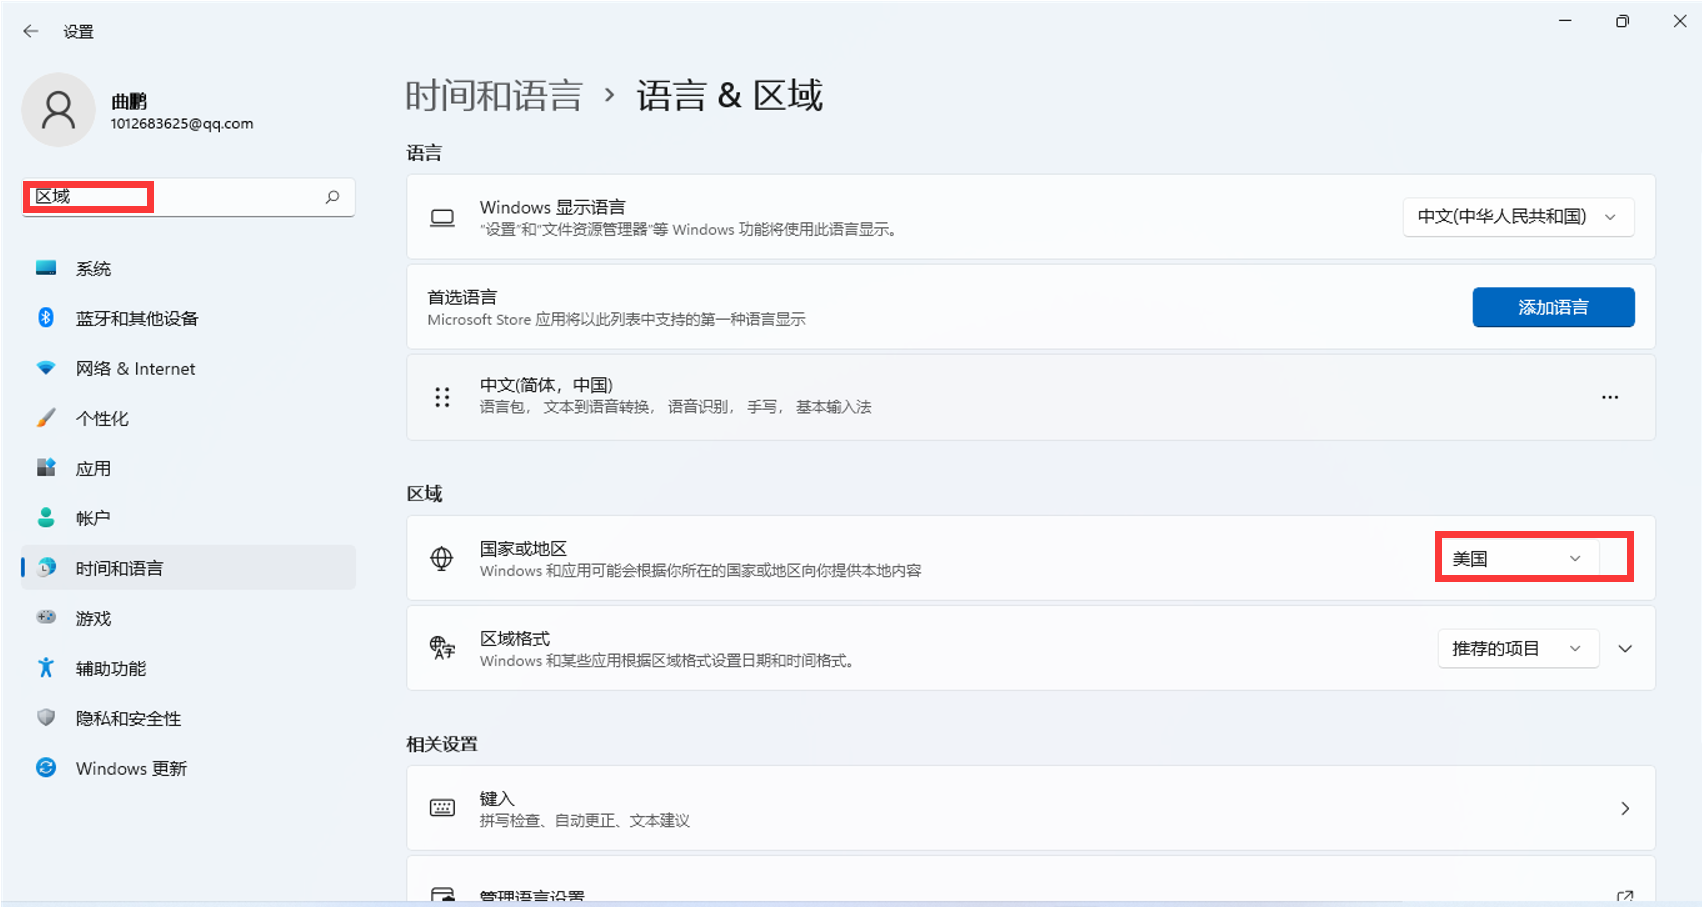Viewport: 1702px width, 907px height.
Task: Open Windows 更新 settings page
Action: (188, 768)
